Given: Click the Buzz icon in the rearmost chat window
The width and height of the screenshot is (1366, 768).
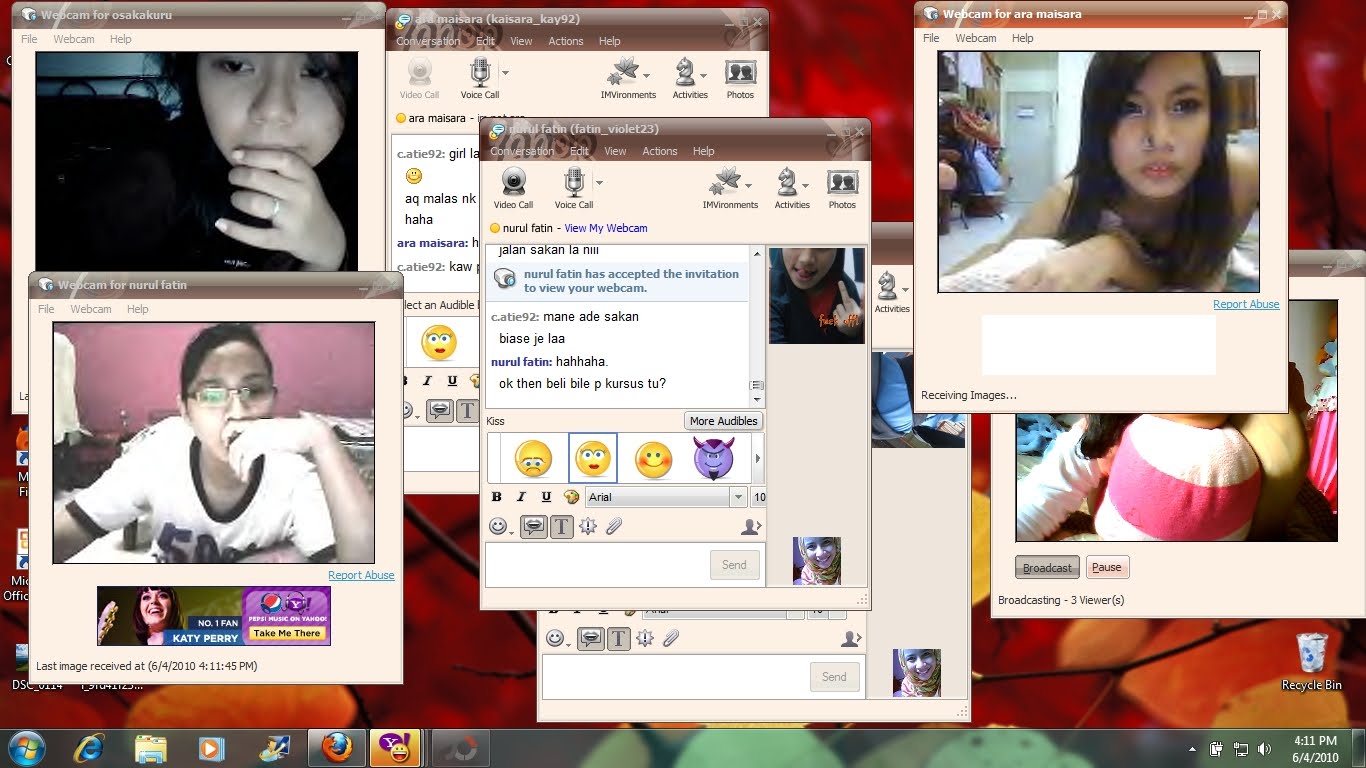Looking at the screenshot, I should pyautogui.click(x=645, y=638).
